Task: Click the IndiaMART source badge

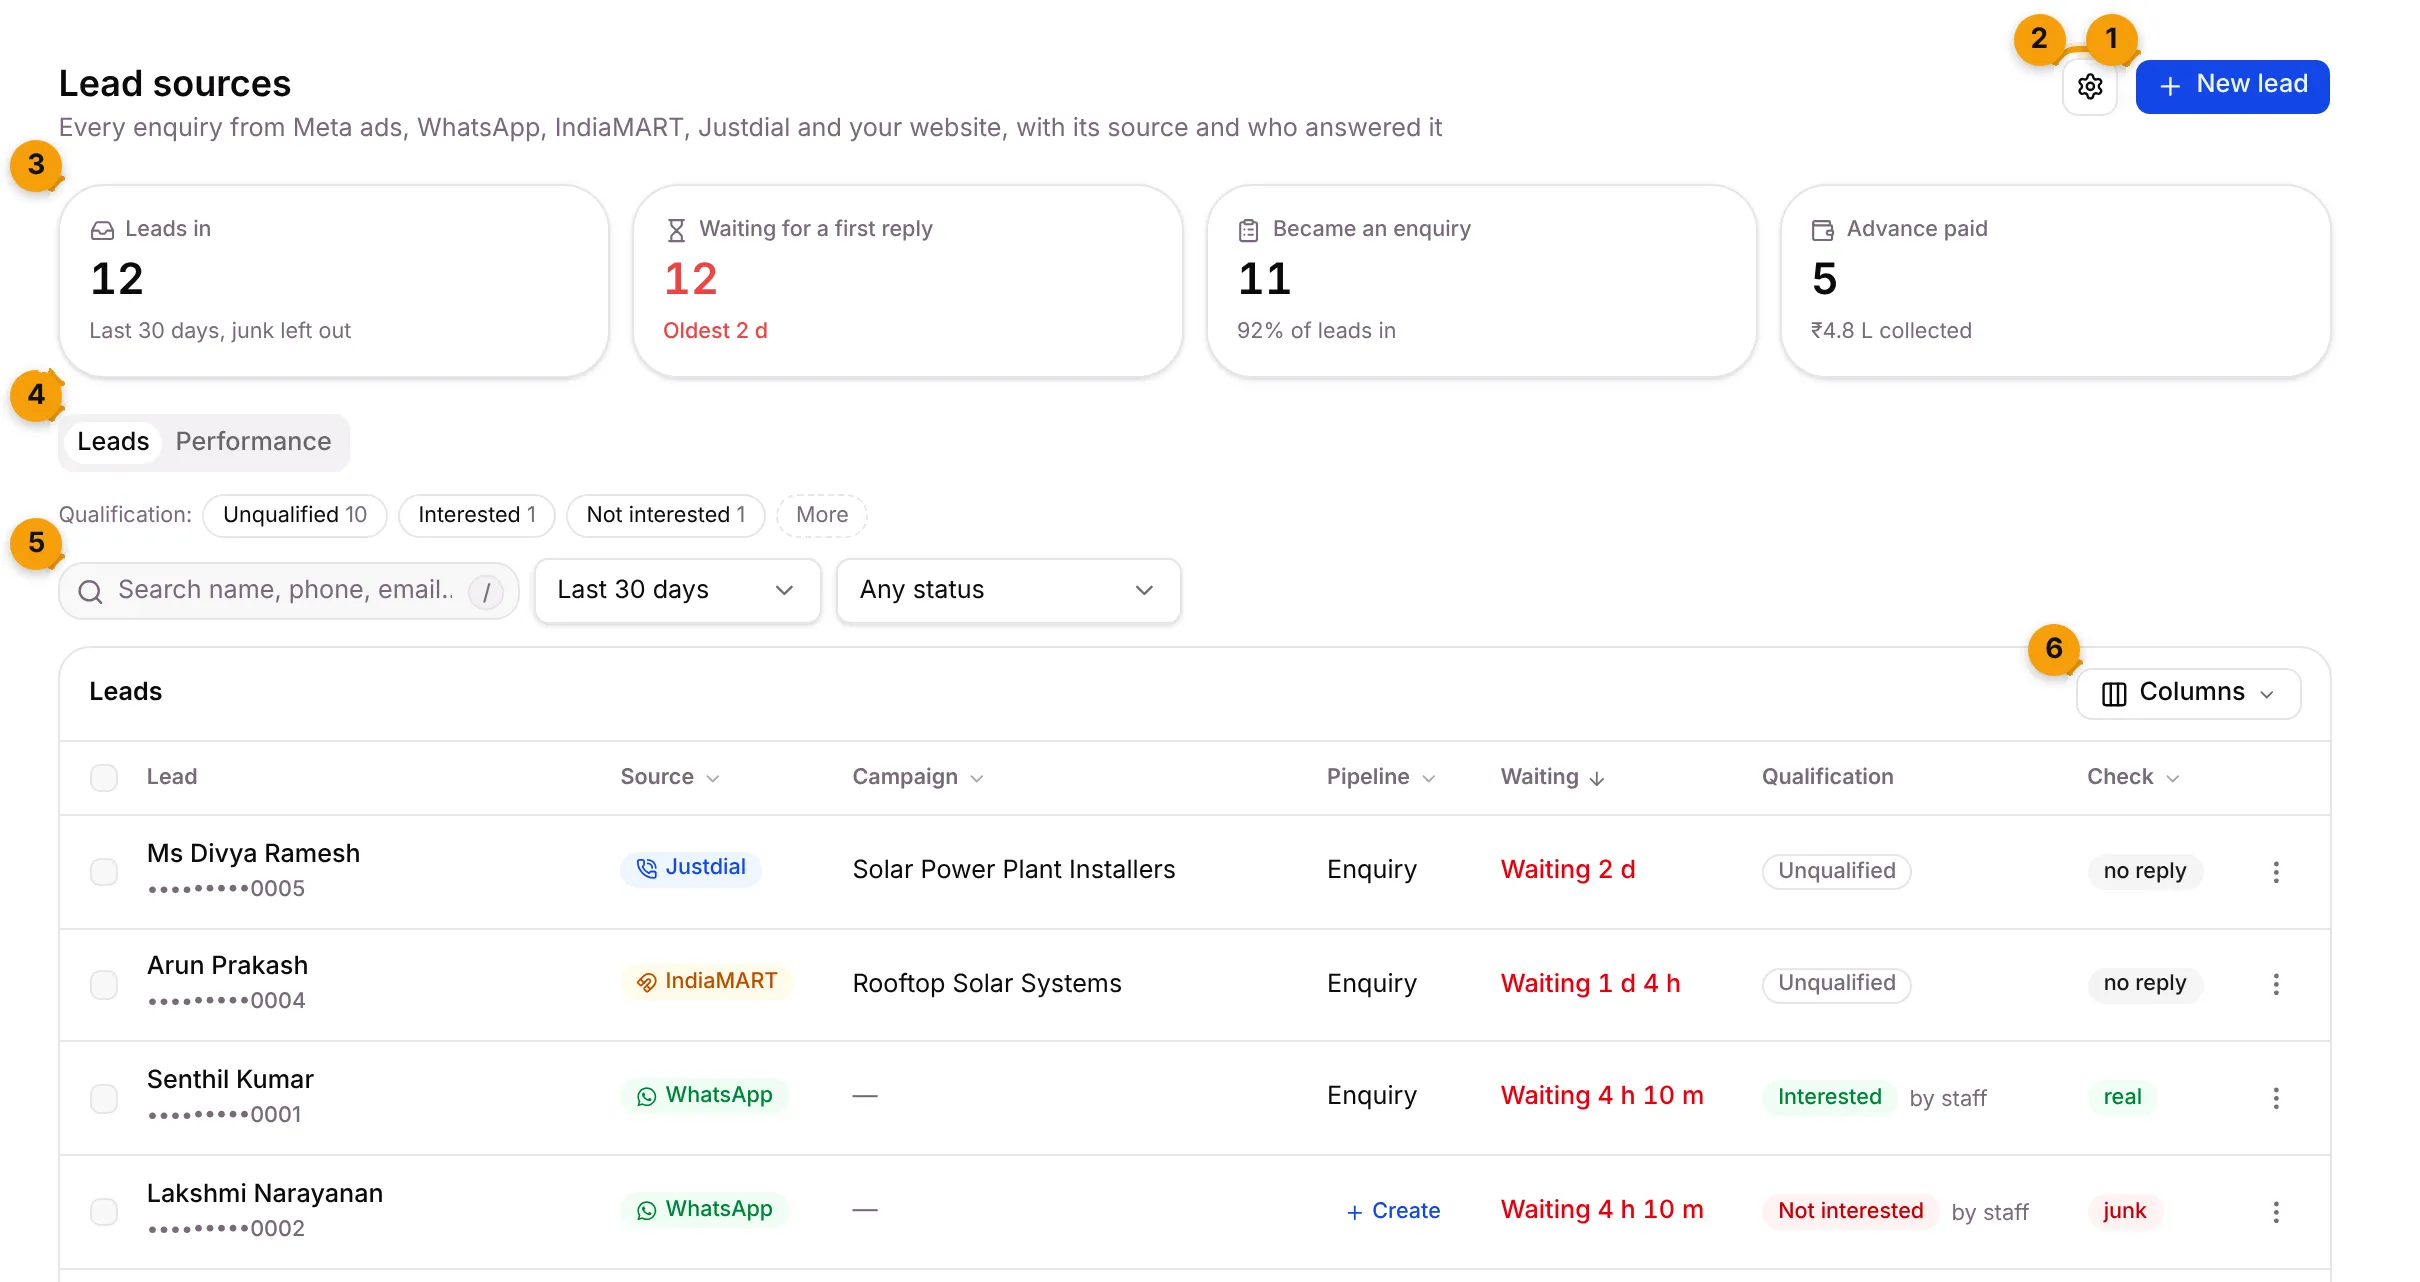Action: click(x=707, y=982)
